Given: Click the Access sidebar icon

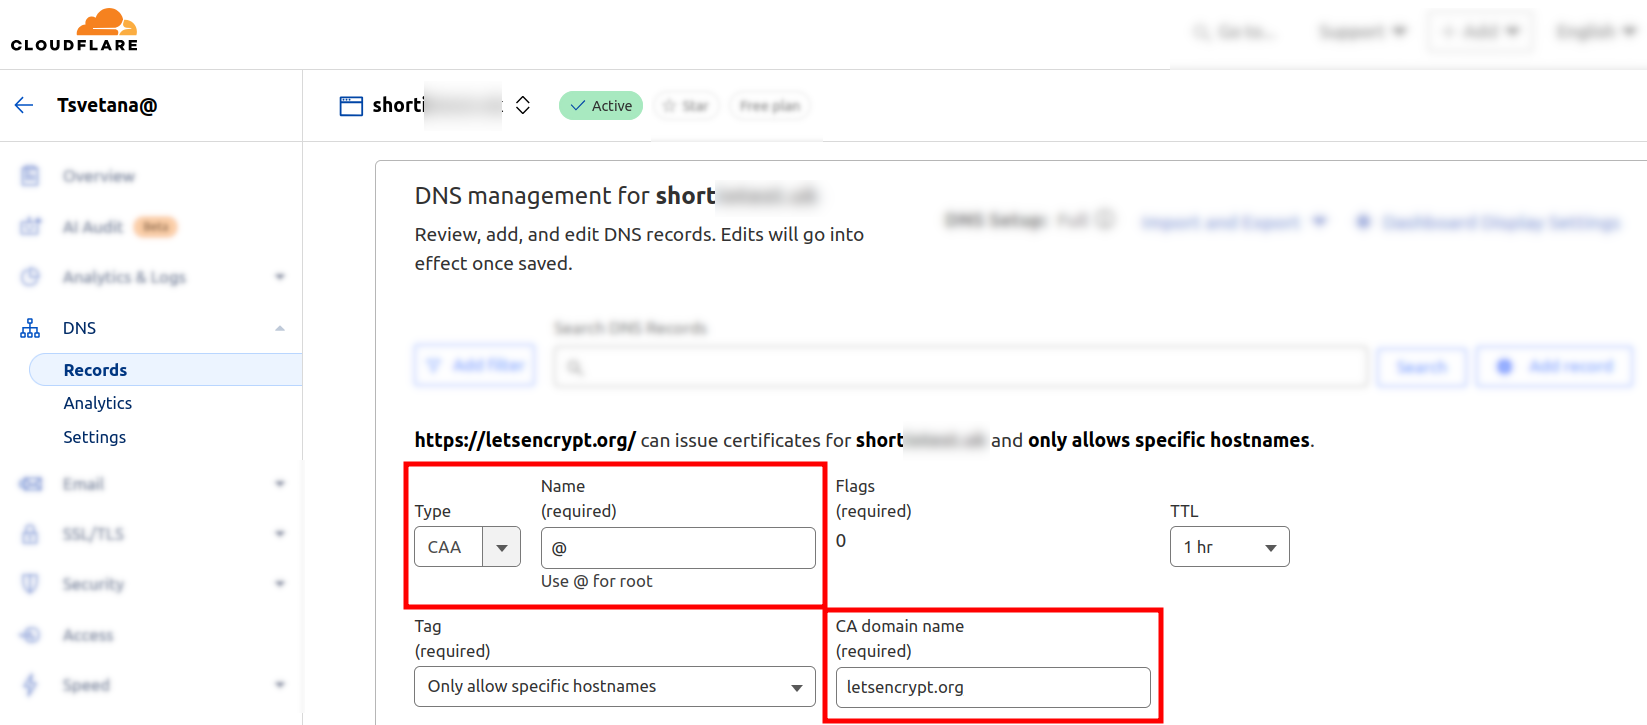Looking at the screenshot, I should (x=30, y=635).
